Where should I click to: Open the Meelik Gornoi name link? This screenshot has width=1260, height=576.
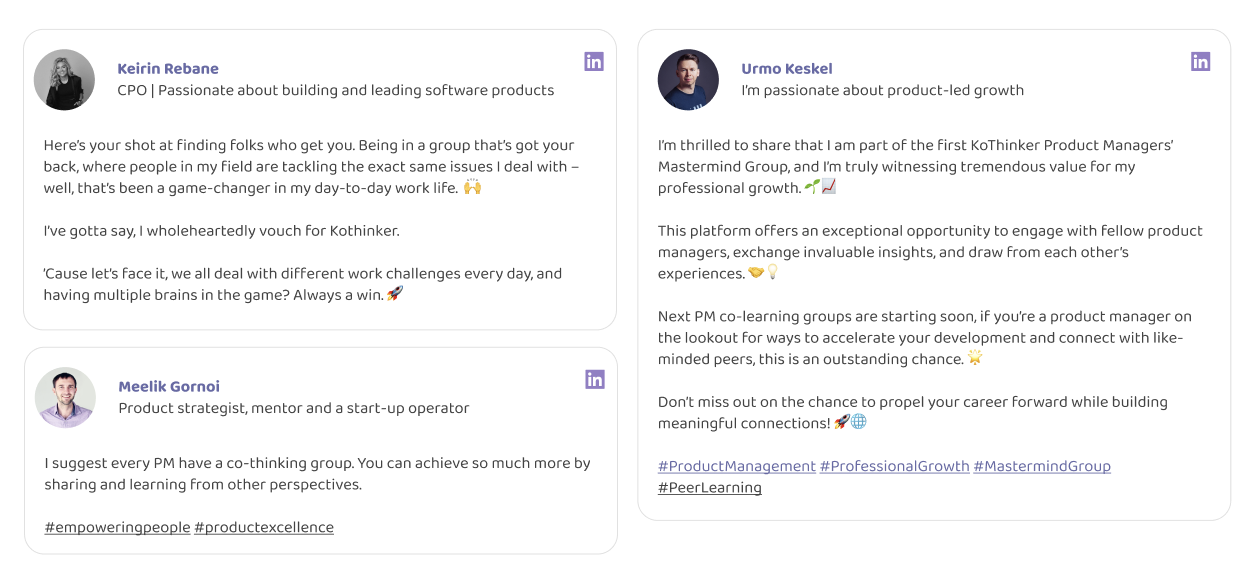point(169,387)
